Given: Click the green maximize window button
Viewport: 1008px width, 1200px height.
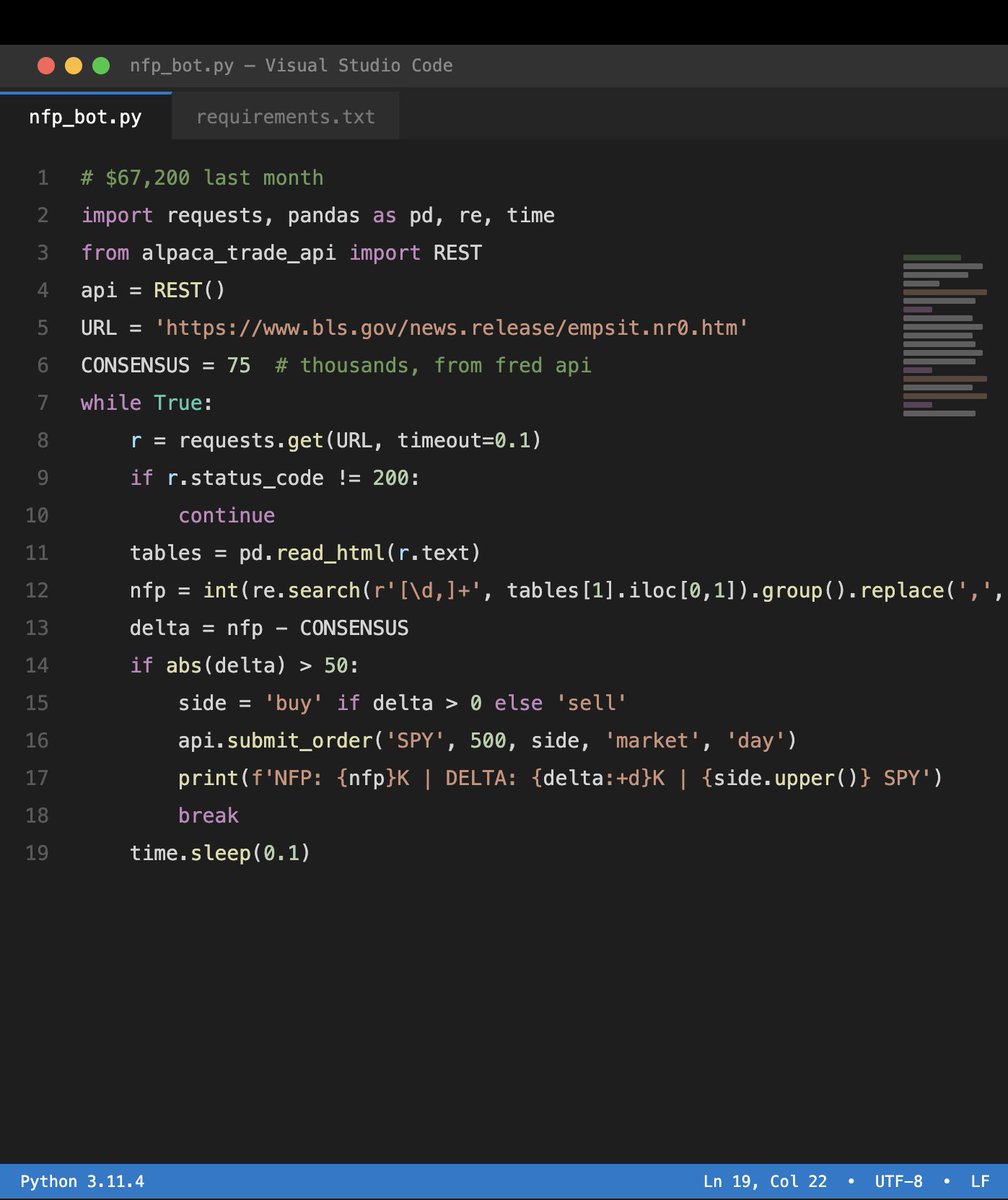Looking at the screenshot, I should [101, 66].
